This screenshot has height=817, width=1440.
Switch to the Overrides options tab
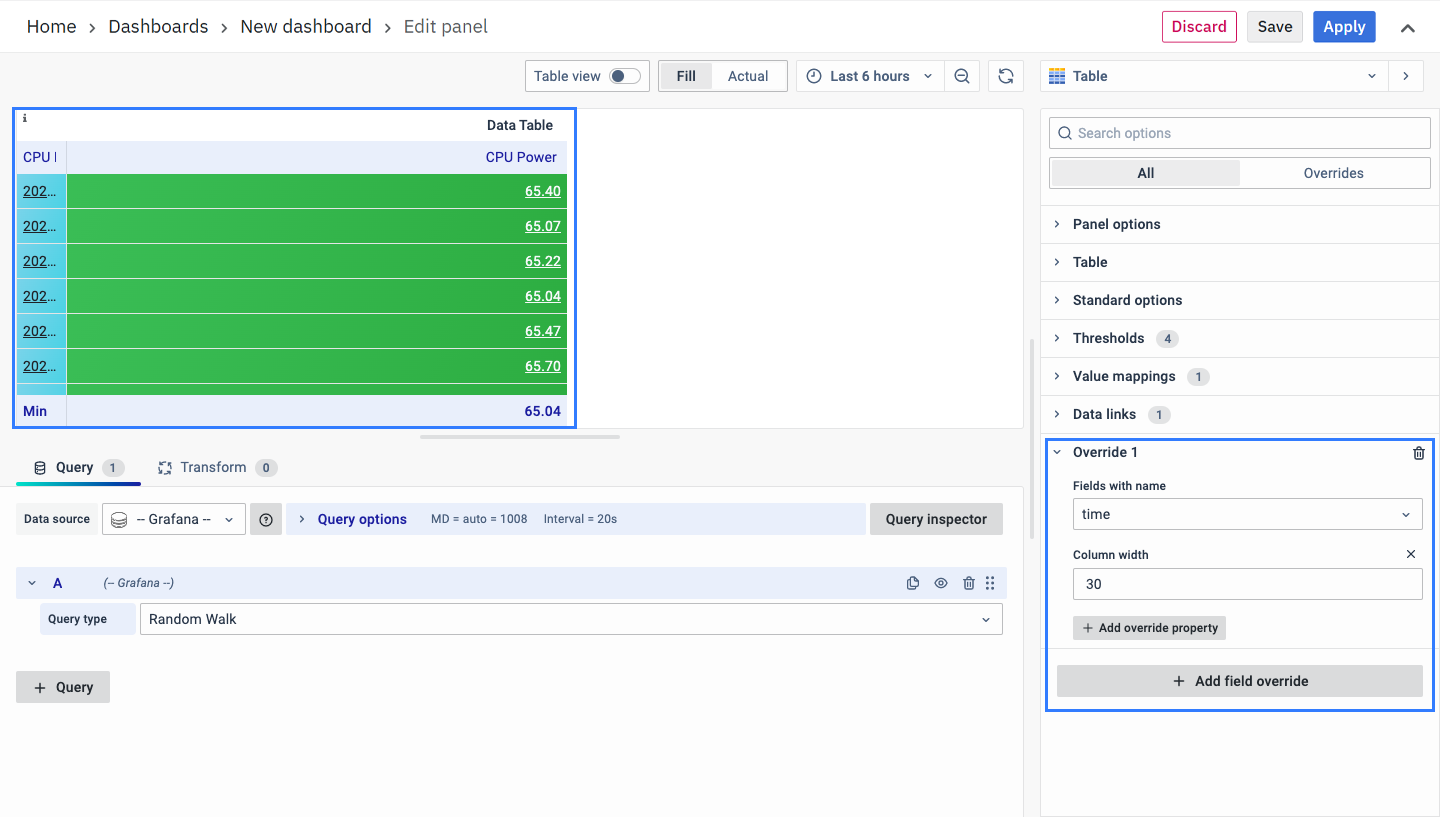(x=1333, y=173)
